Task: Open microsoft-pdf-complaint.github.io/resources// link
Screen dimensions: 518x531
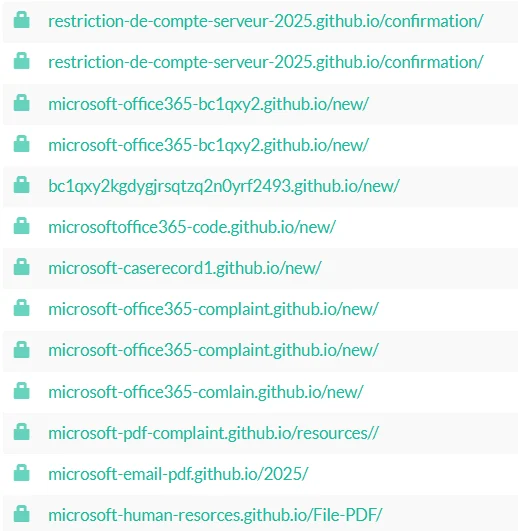Action: pyautogui.click(x=213, y=433)
